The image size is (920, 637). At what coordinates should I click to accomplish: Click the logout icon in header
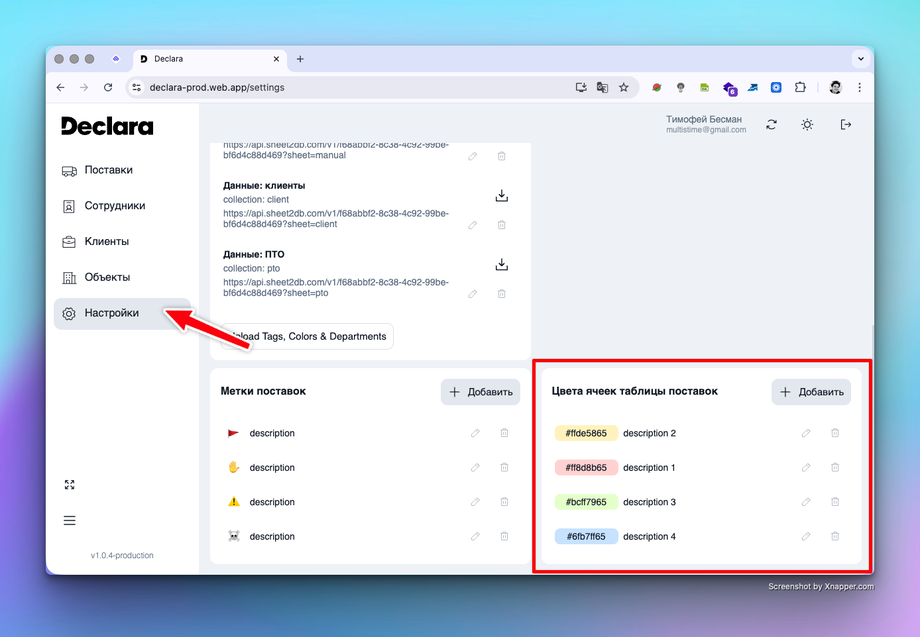pos(845,124)
